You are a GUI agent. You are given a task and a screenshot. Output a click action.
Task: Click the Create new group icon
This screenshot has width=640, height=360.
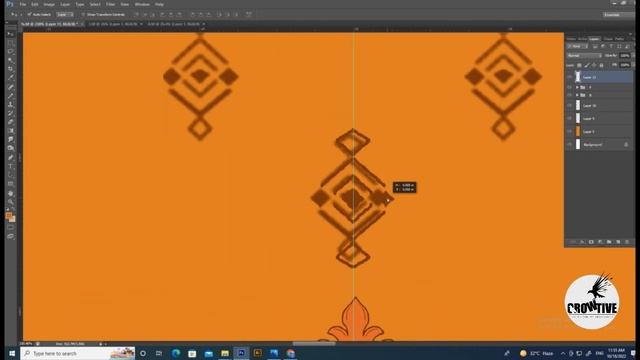[x=609, y=242]
